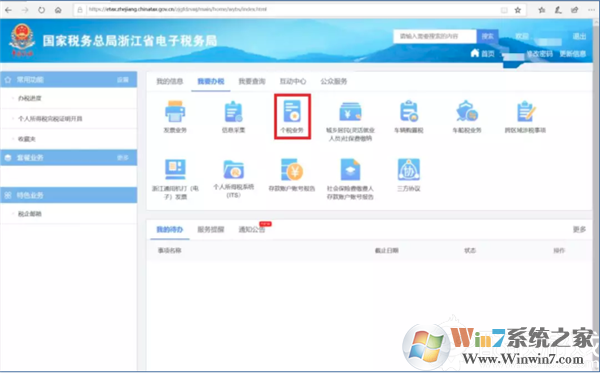The image size is (600, 373).
Task: Open 个人所得税完税证明开具 in sidebar
Action: [50, 119]
